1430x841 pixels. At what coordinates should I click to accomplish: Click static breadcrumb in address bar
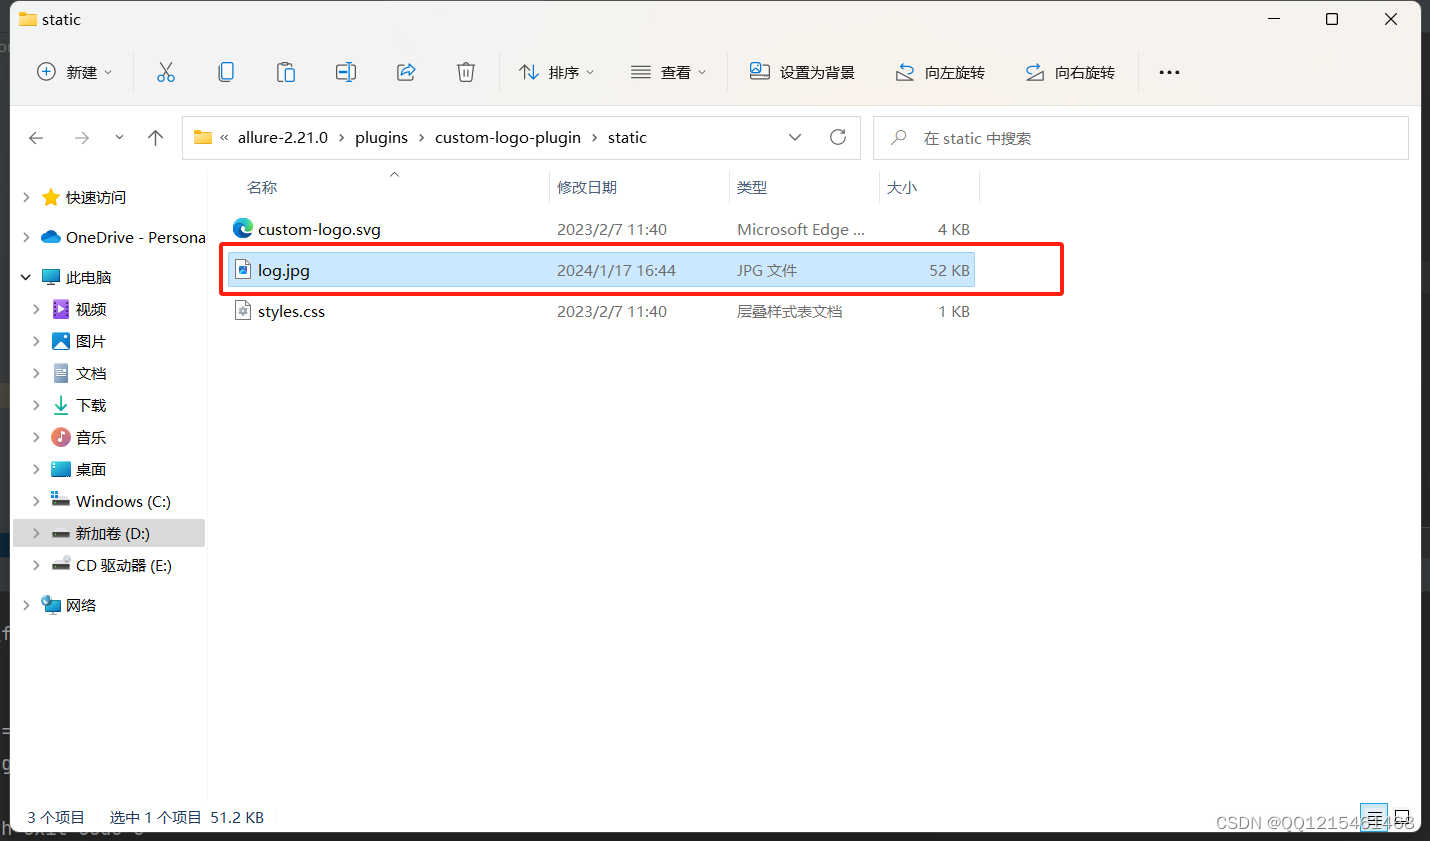tap(627, 138)
